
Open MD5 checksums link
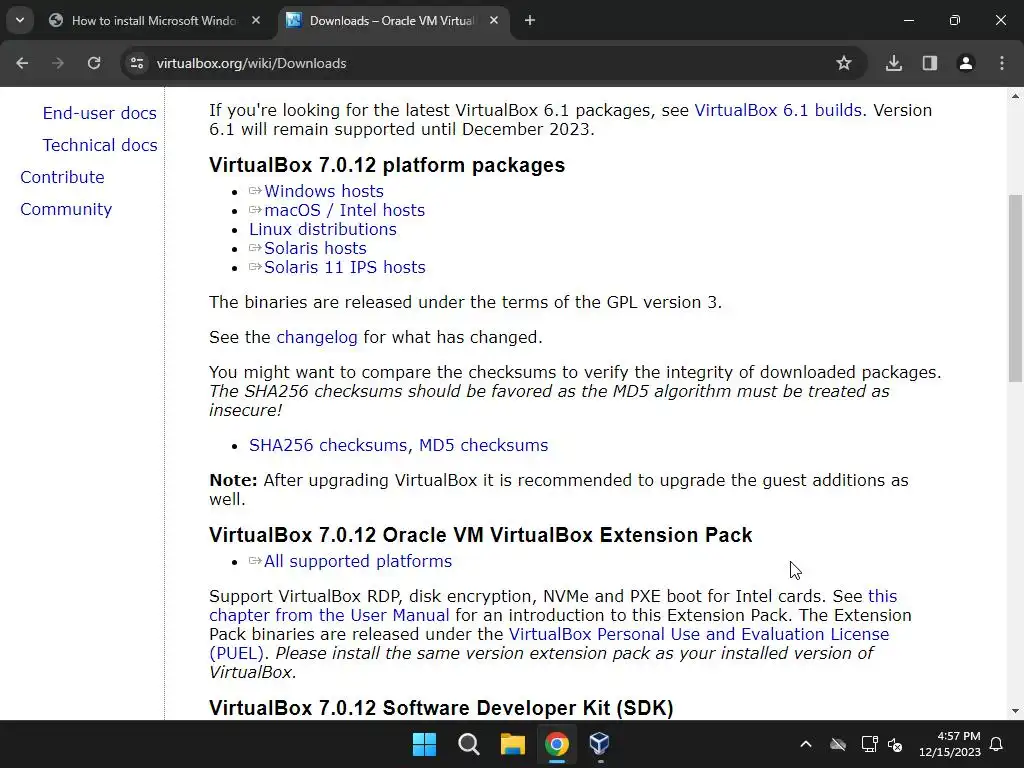(x=483, y=445)
